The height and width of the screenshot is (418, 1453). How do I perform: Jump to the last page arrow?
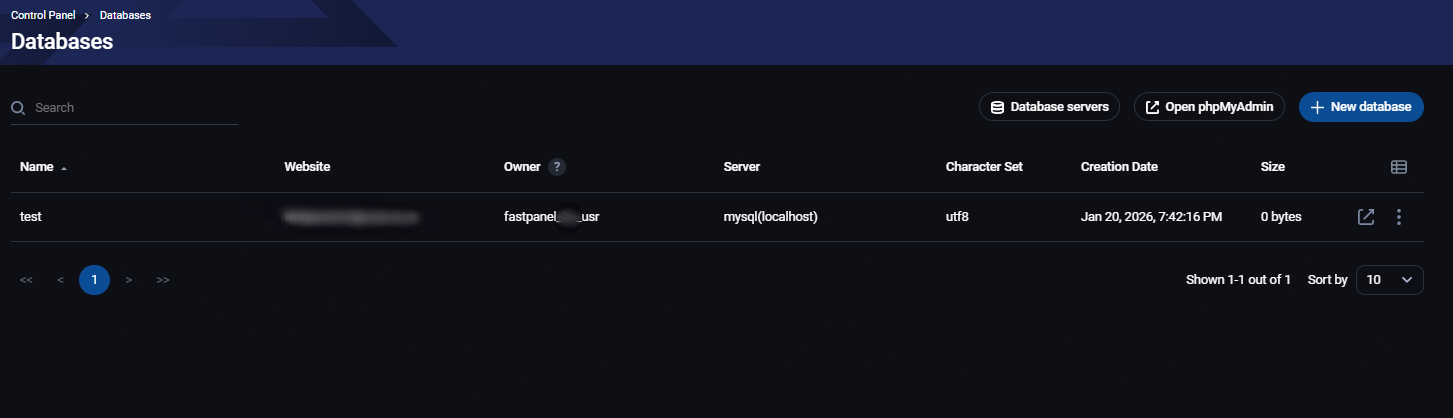(x=163, y=280)
